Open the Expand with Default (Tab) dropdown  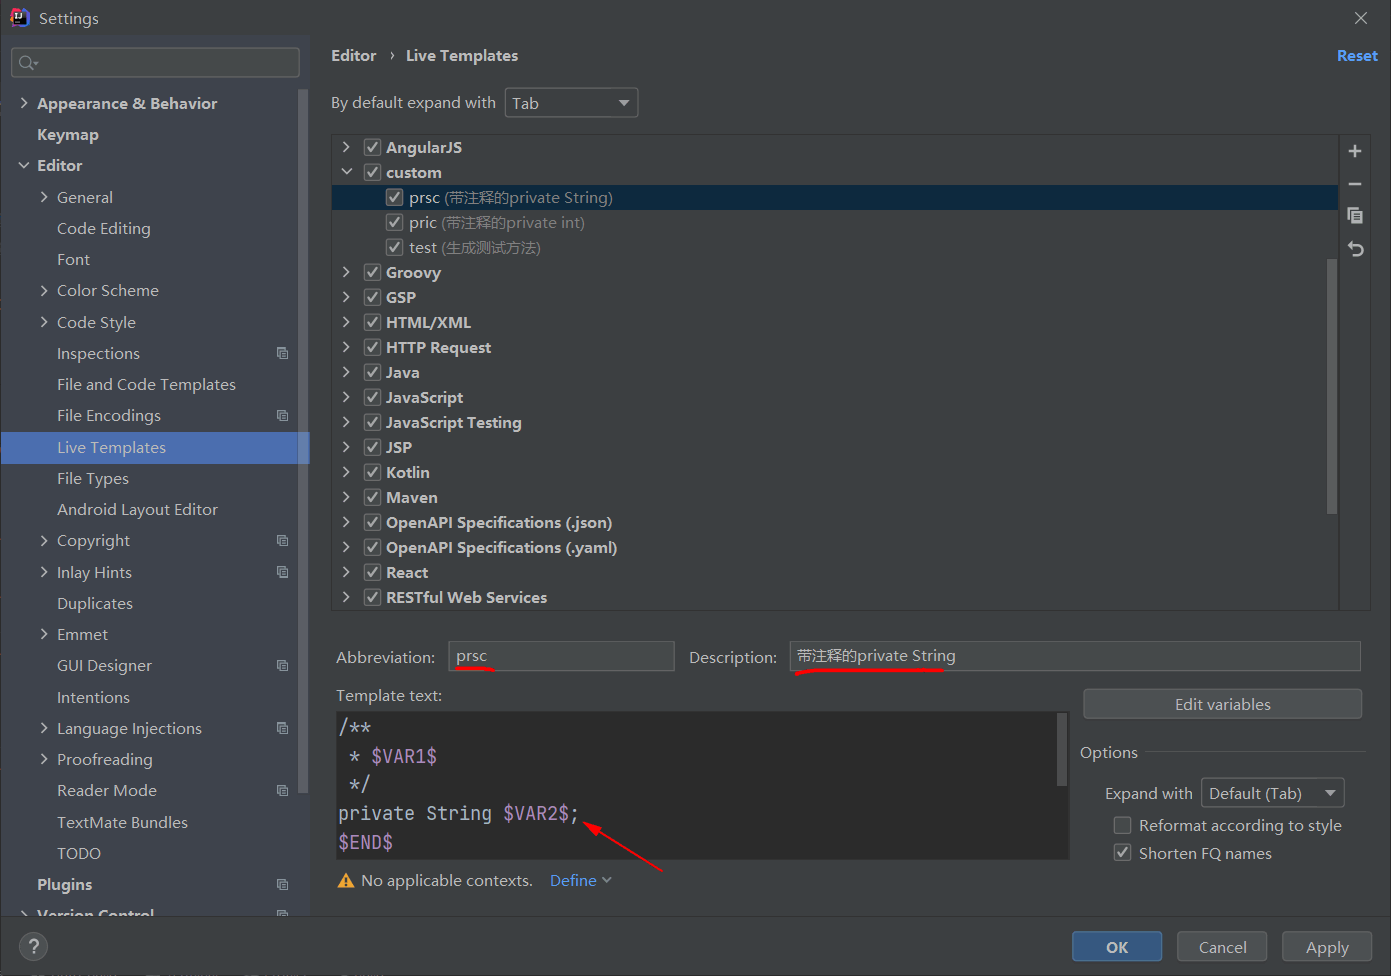pyautogui.click(x=1273, y=793)
